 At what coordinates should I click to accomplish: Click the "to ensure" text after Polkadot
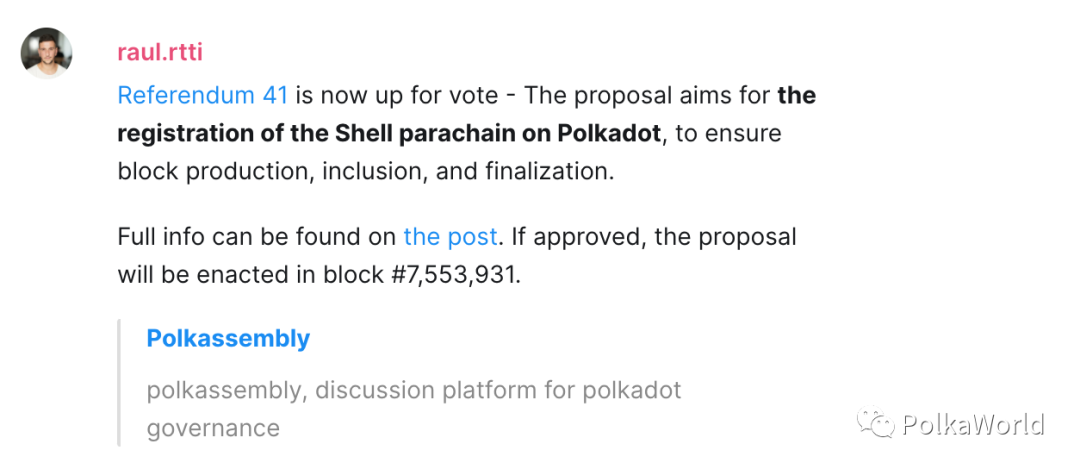[728, 134]
